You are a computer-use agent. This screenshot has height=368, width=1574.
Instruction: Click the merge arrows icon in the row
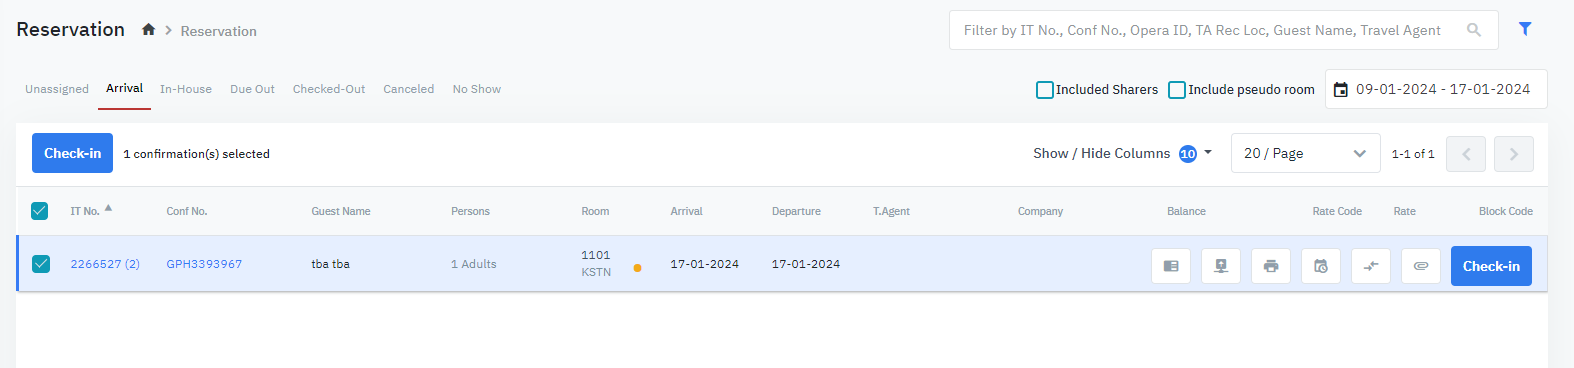click(x=1371, y=266)
